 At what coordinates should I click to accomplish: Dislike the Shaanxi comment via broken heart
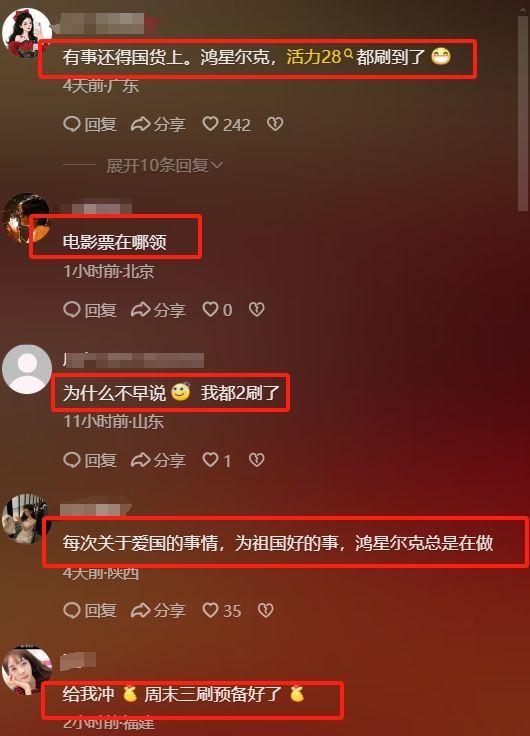266,610
